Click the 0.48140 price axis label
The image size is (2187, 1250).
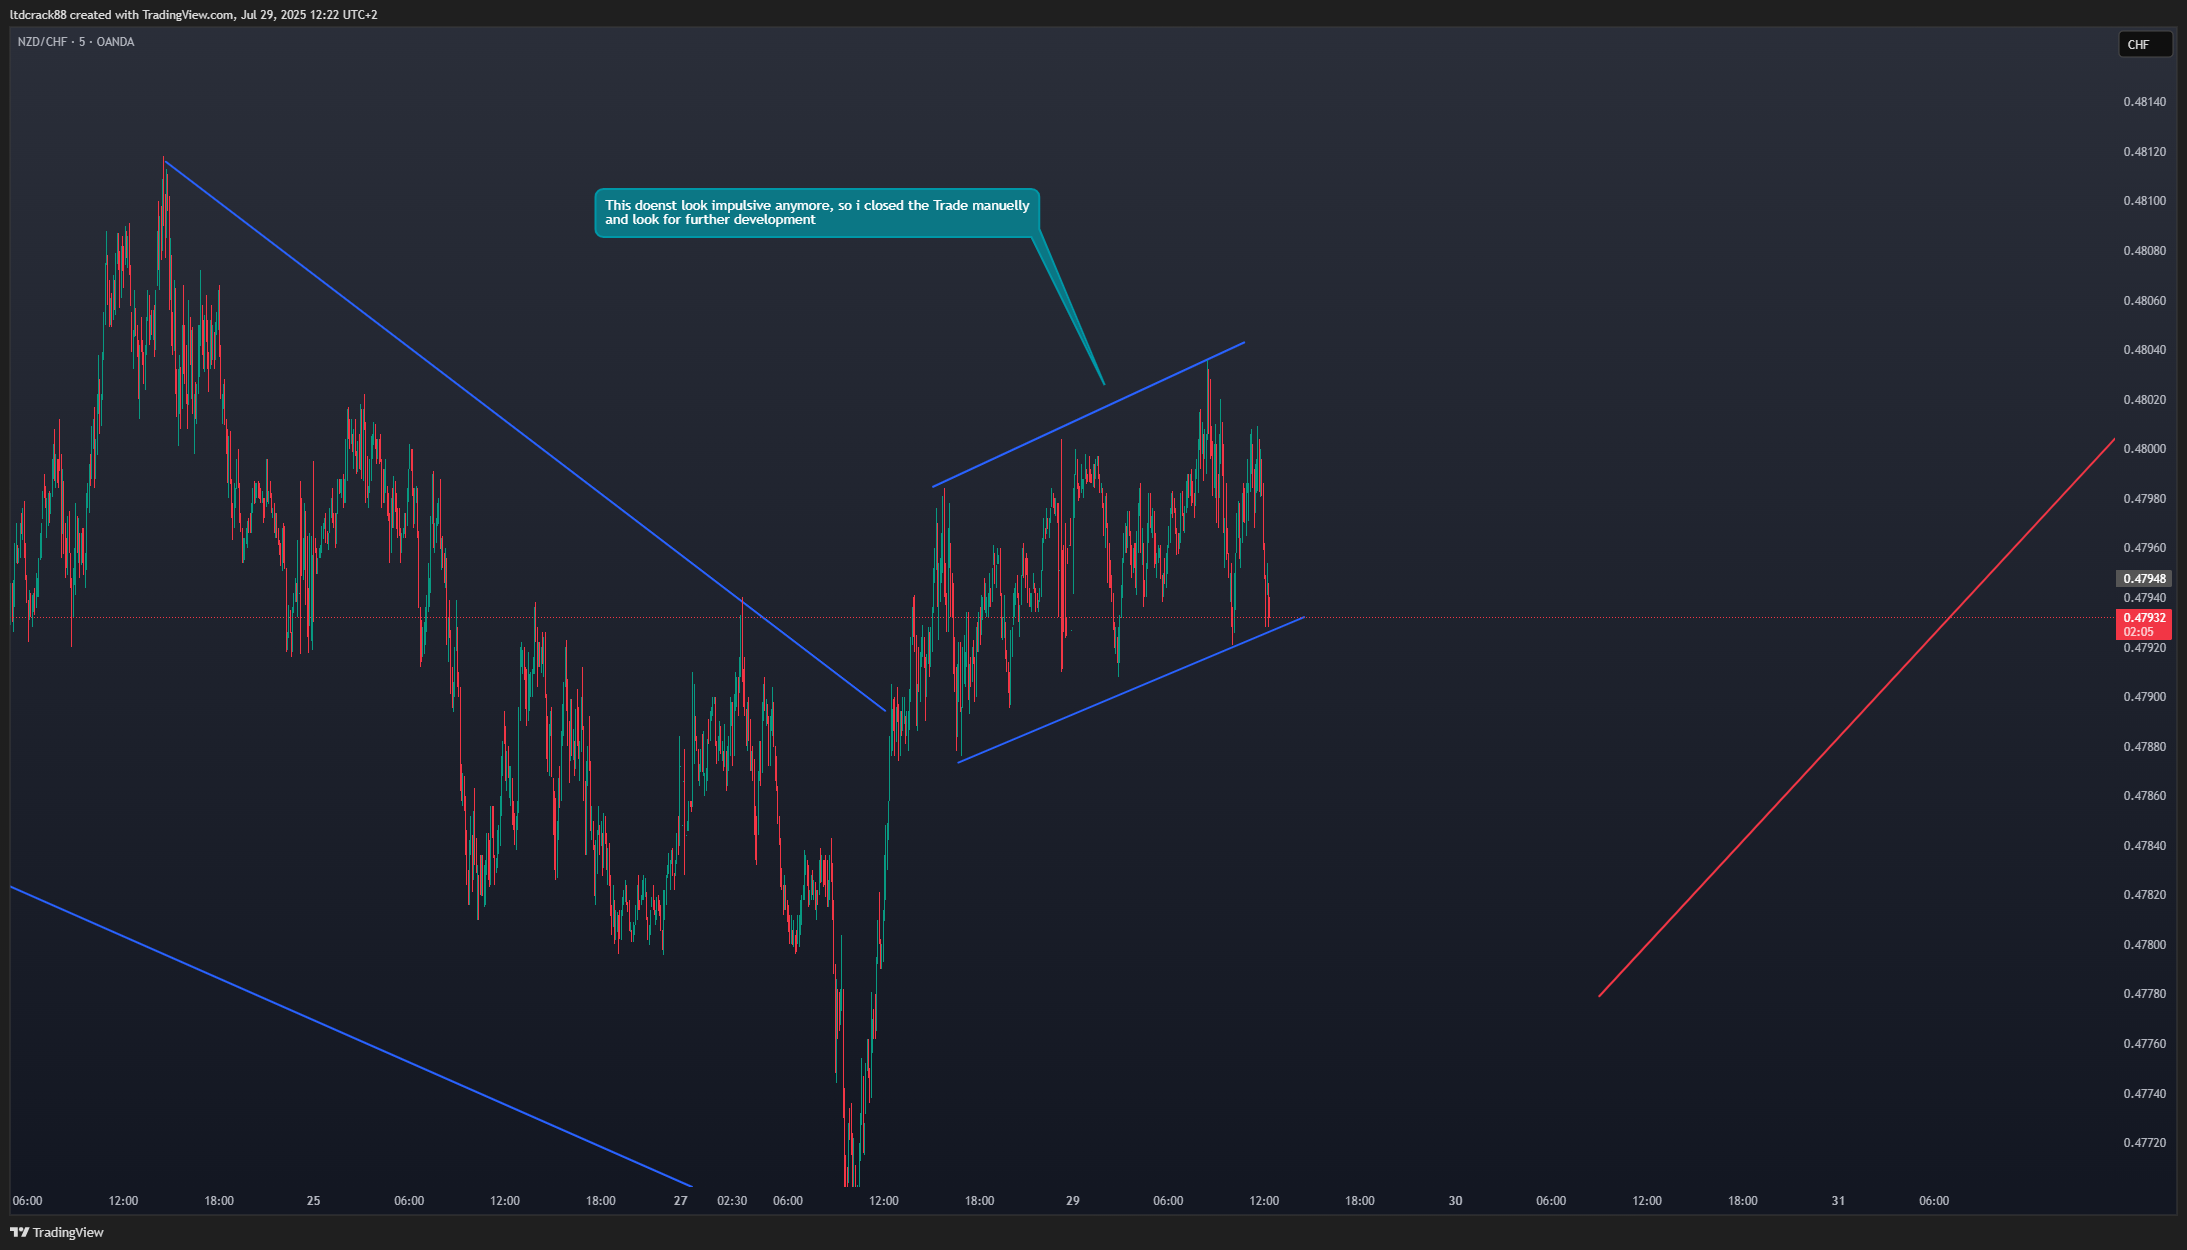[2144, 102]
